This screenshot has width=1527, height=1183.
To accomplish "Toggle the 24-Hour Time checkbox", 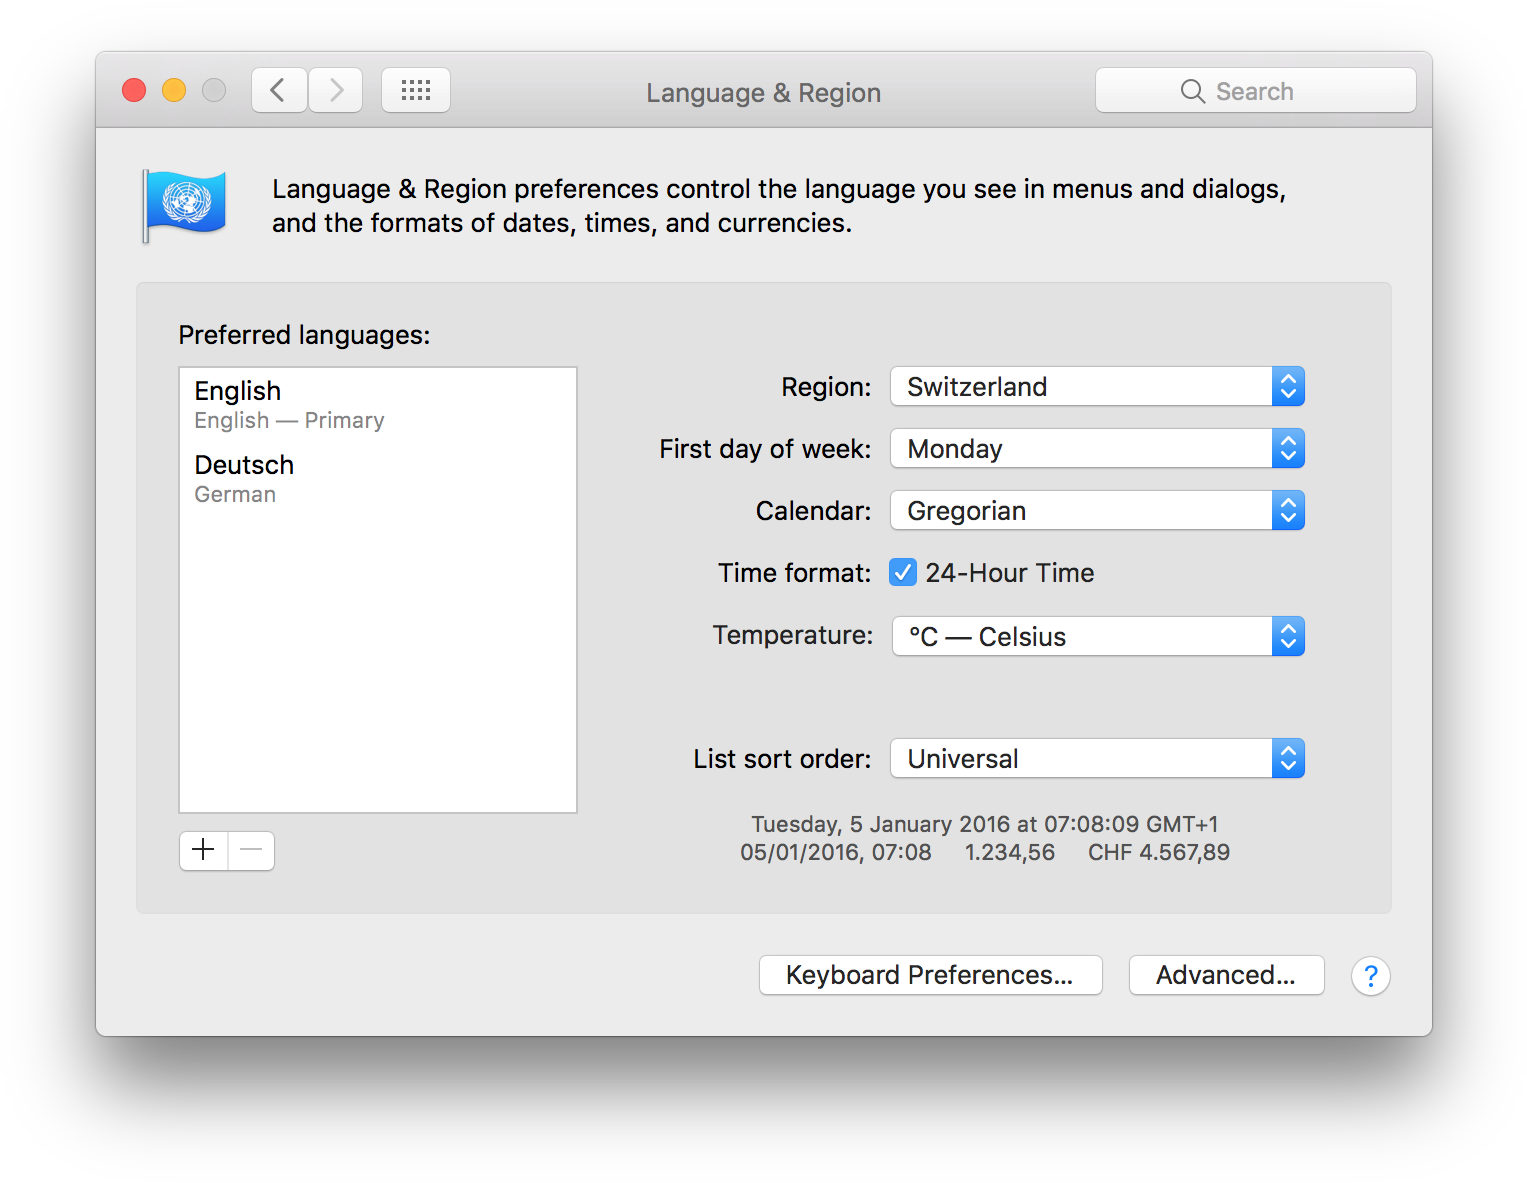I will click(x=902, y=572).
